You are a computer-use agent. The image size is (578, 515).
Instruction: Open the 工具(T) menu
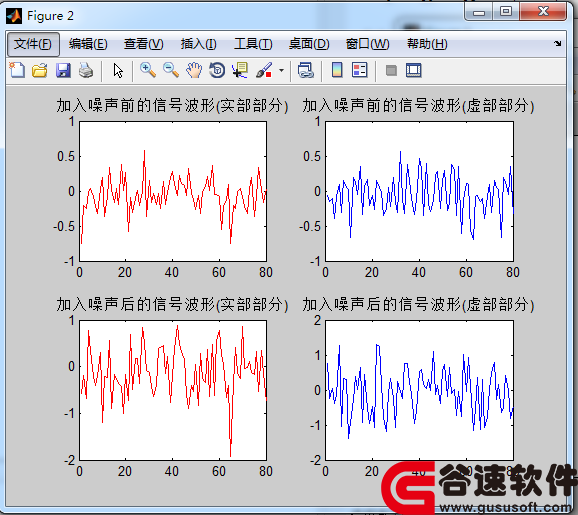253,44
